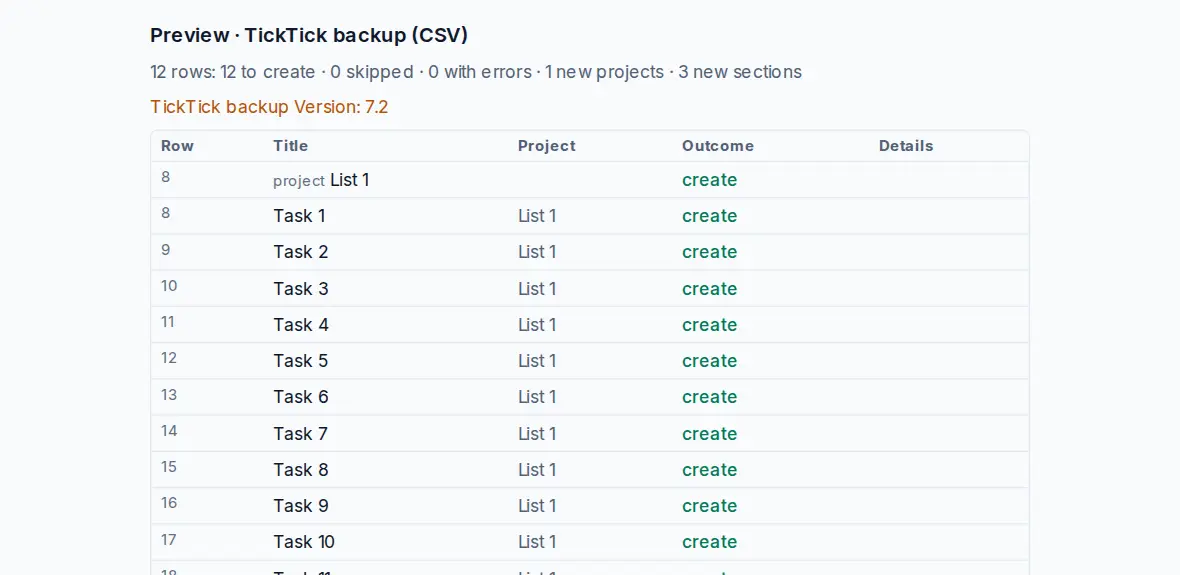Click the Preview · TickTick backup (CSV) heading
This screenshot has height=575, width=1180.
click(309, 35)
